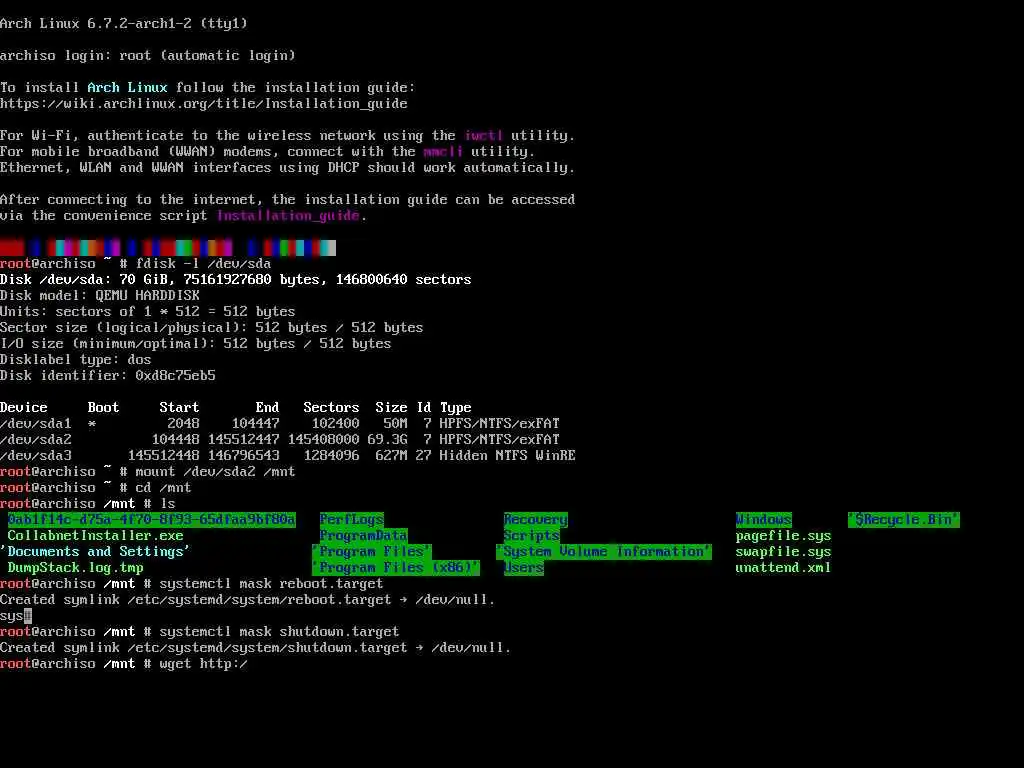Select the 'iwctl' utility text
1024x768 pixels.
pos(483,135)
